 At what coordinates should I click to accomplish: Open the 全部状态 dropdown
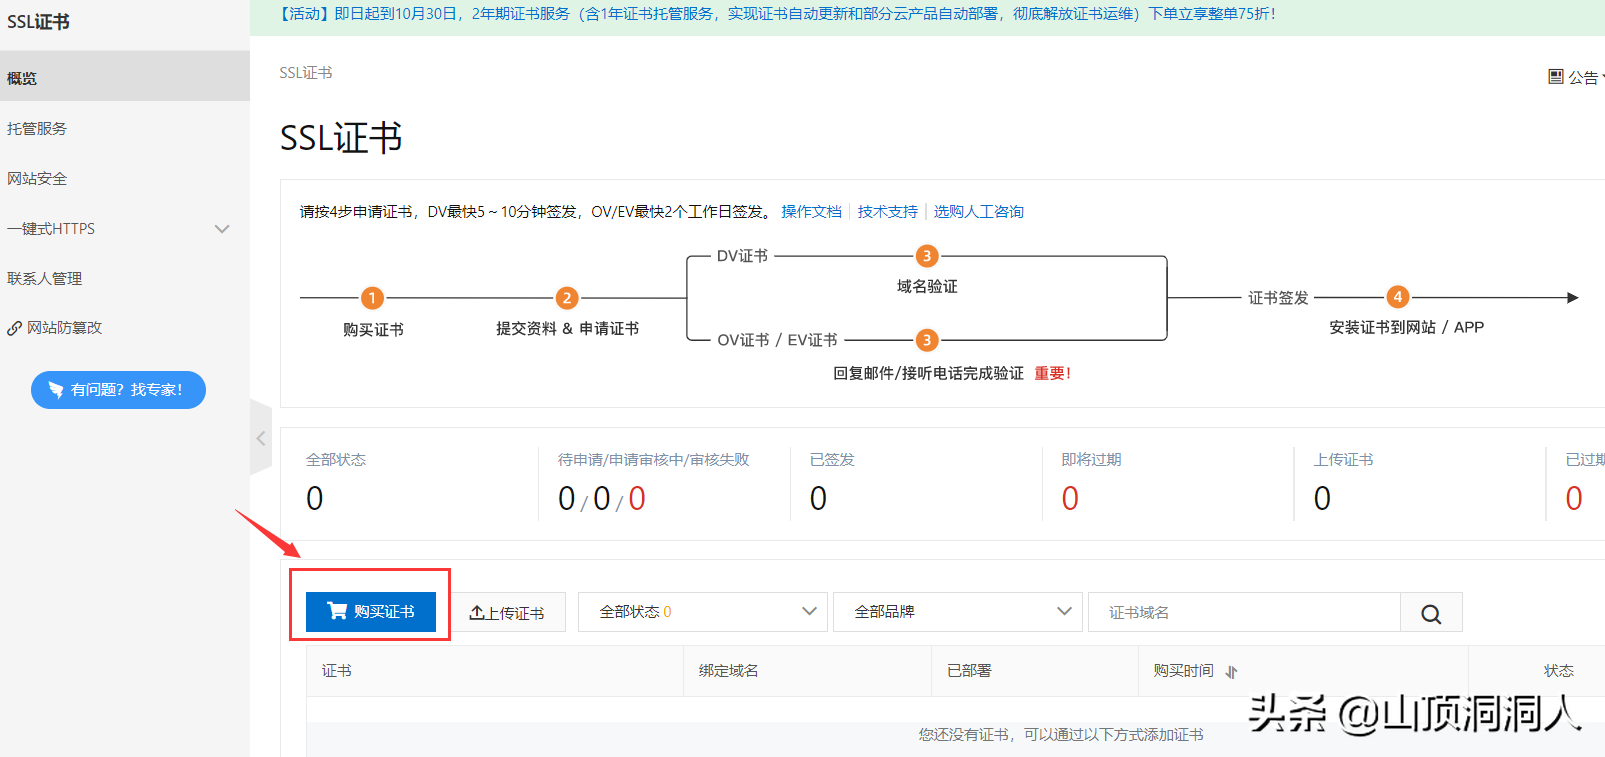(703, 612)
